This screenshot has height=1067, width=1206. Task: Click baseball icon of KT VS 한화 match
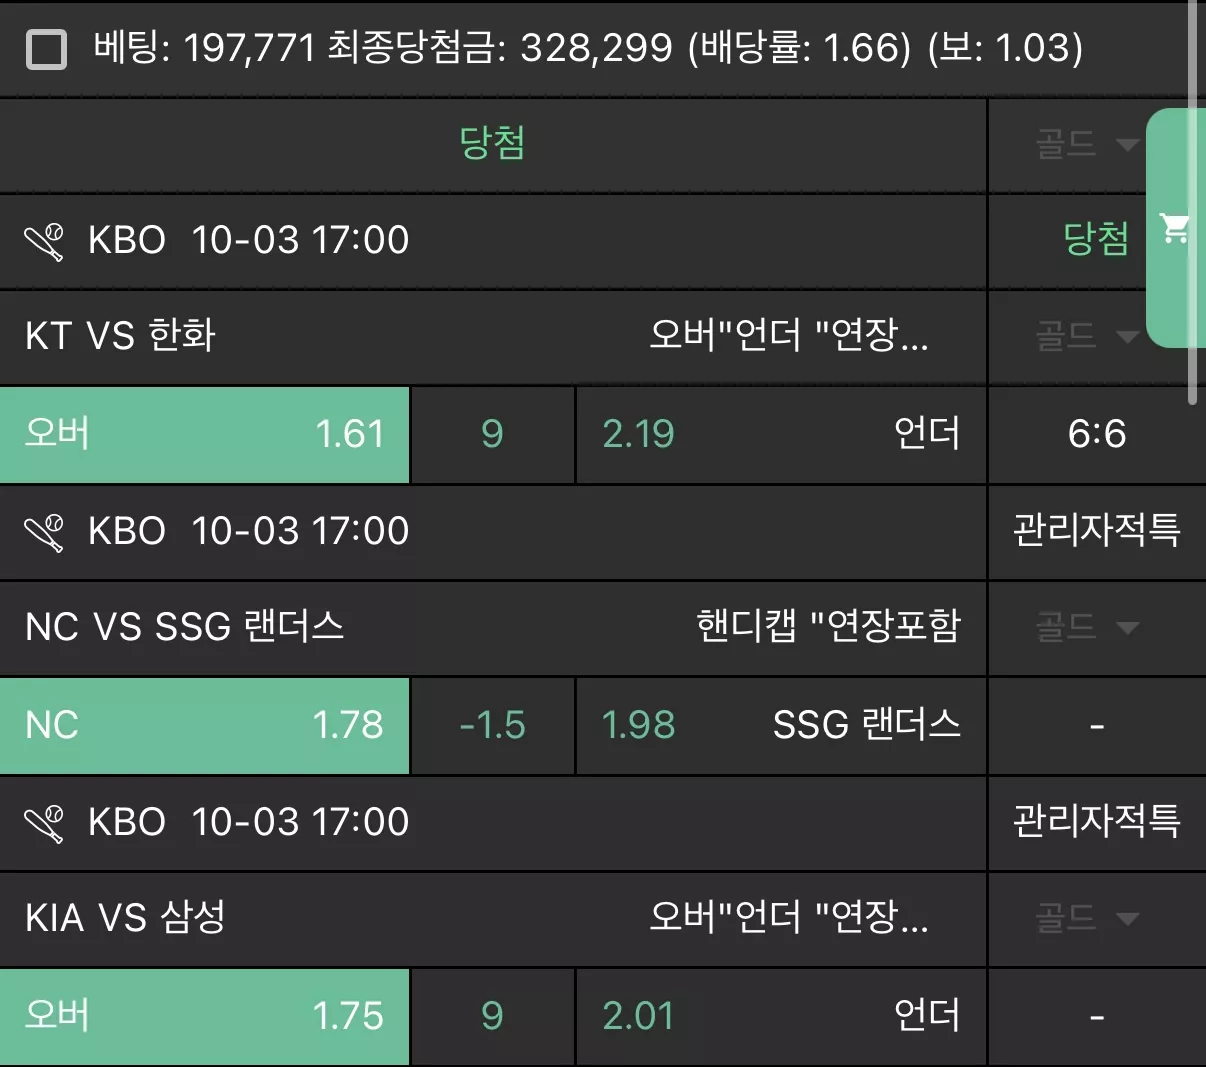click(x=44, y=241)
